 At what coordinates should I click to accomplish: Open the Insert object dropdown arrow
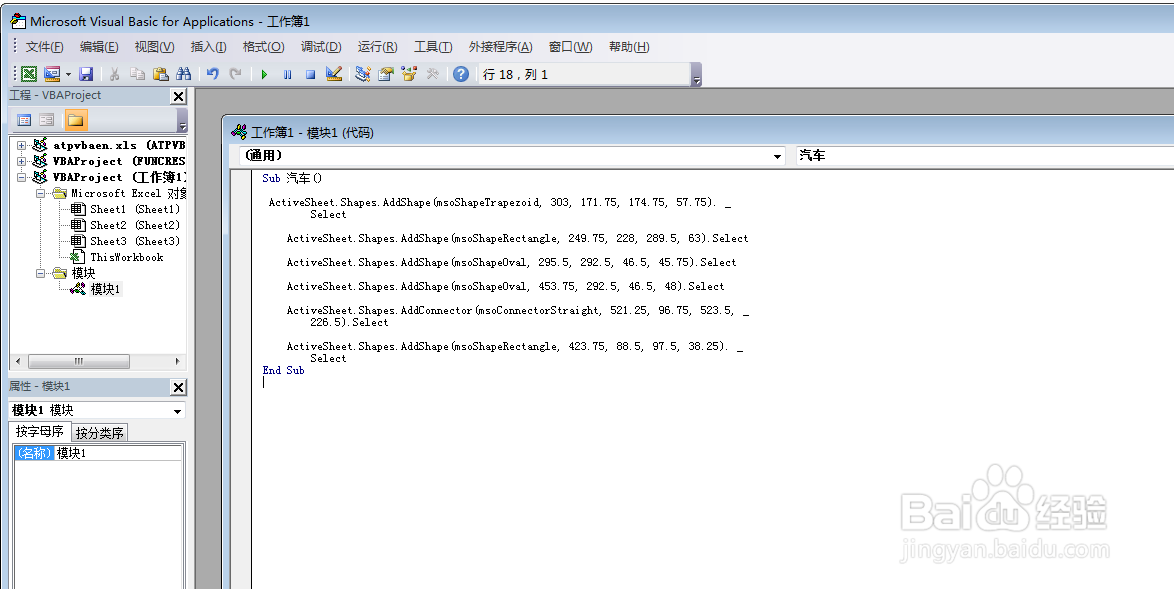[x=68, y=74]
